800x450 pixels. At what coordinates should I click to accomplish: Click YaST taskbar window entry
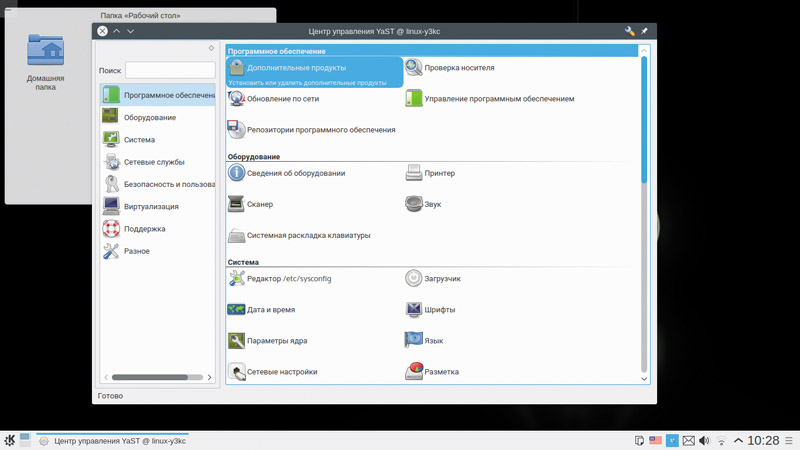[x=113, y=441]
